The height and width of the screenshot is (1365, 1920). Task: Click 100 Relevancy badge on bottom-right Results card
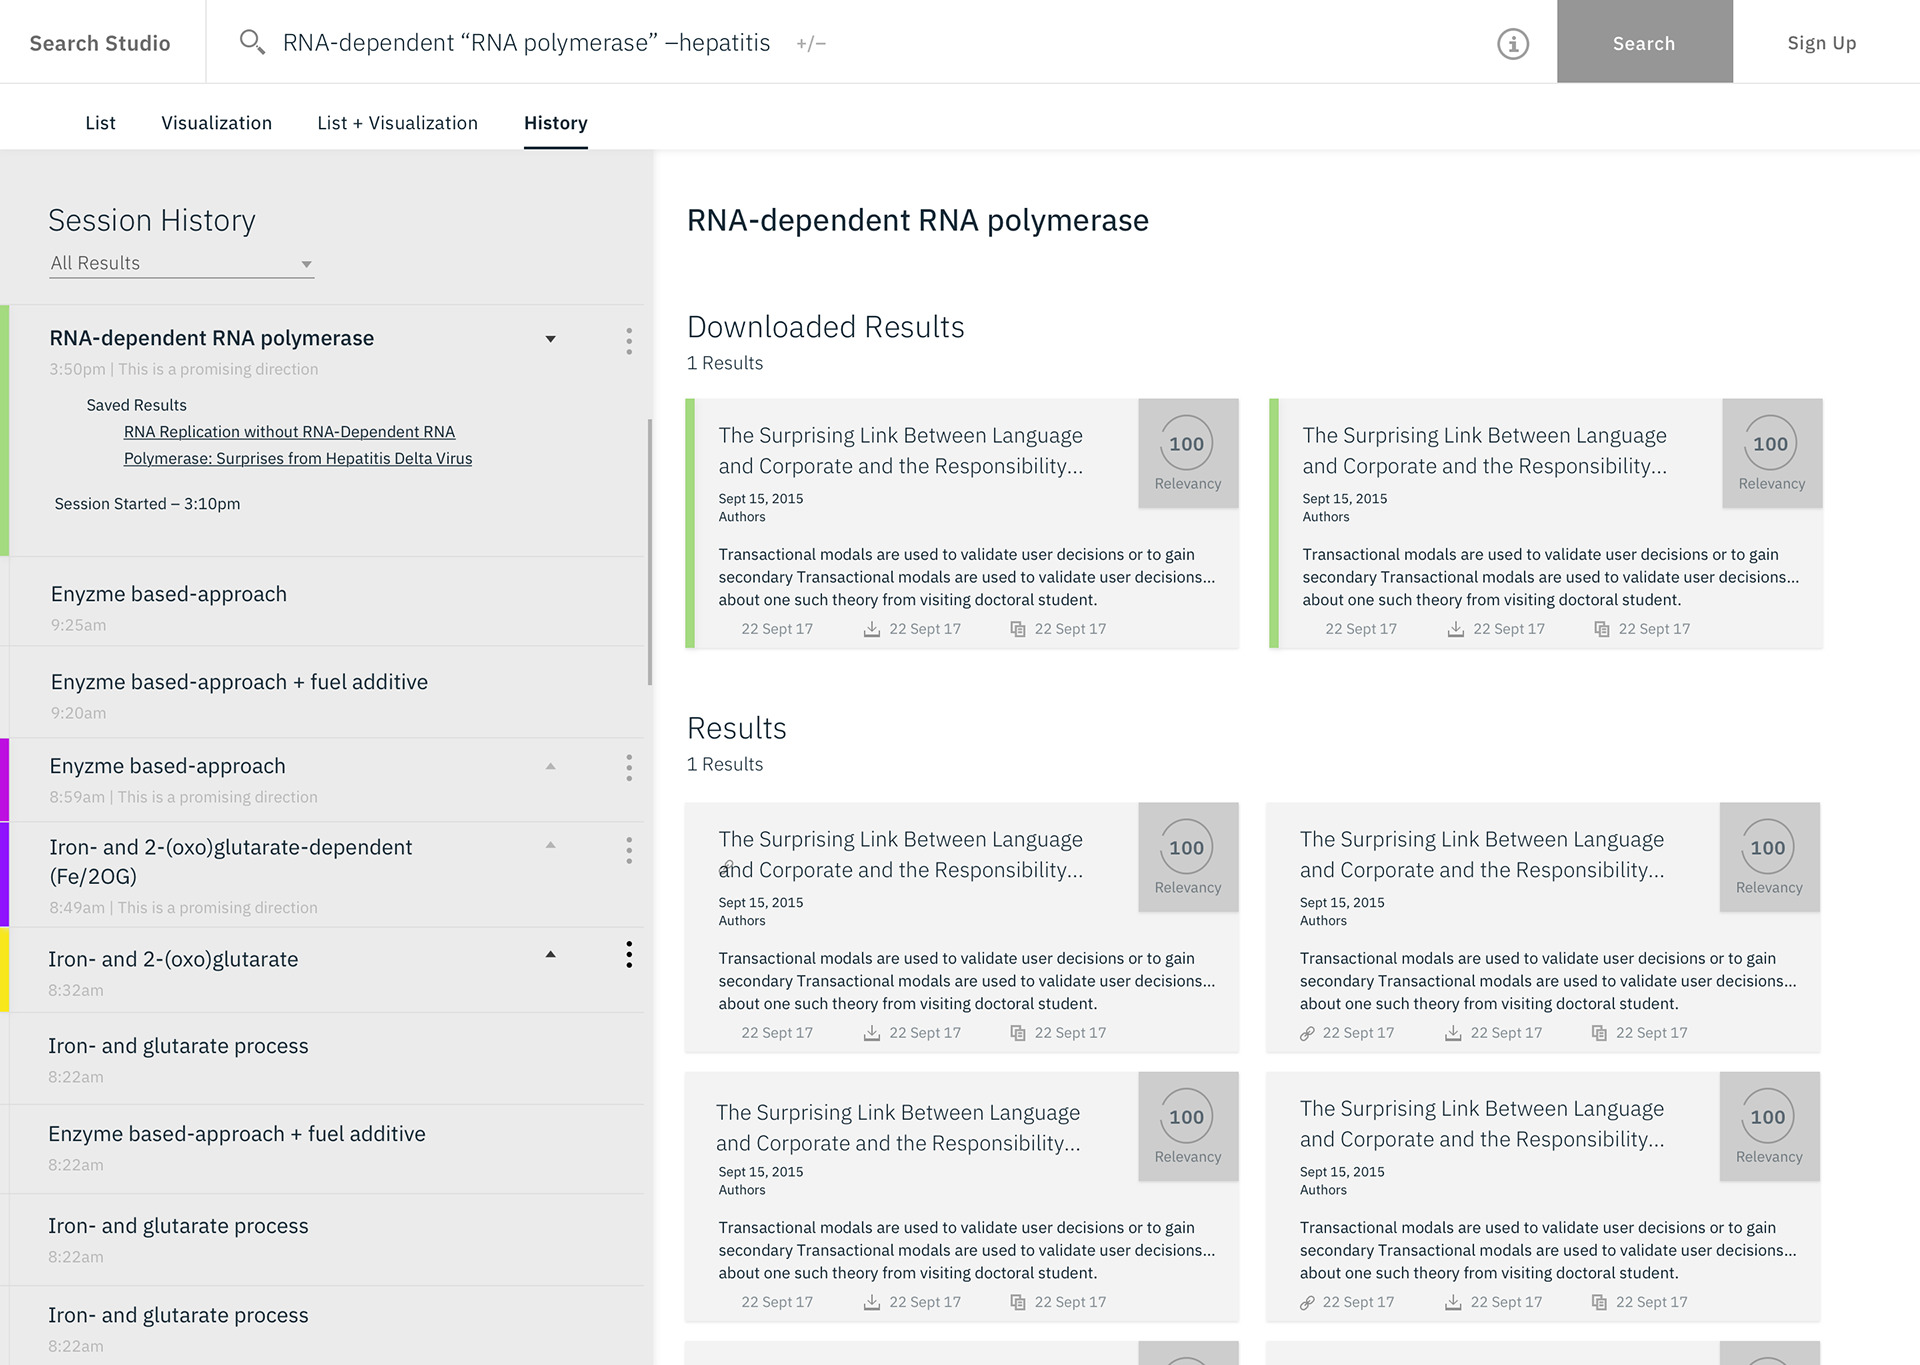(1769, 1126)
